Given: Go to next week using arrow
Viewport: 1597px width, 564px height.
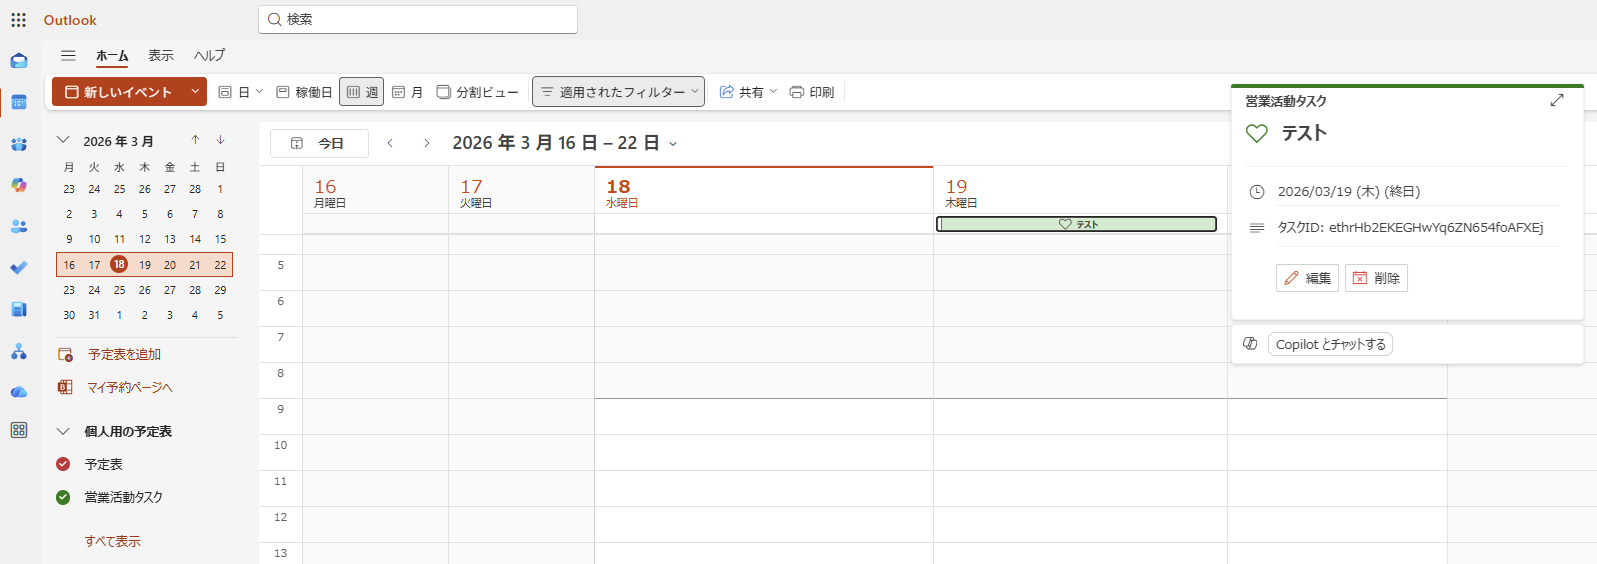Looking at the screenshot, I should click(x=427, y=144).
